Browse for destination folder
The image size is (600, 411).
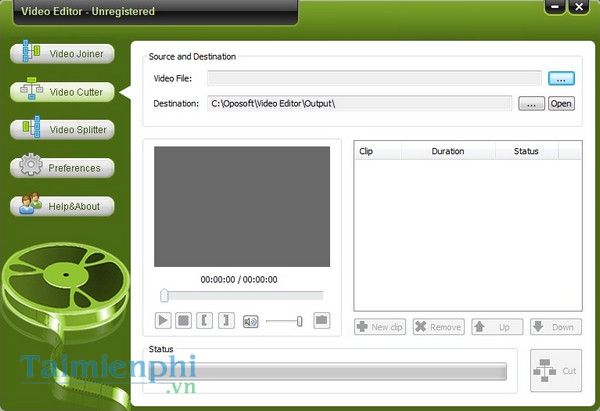(531, 104)
